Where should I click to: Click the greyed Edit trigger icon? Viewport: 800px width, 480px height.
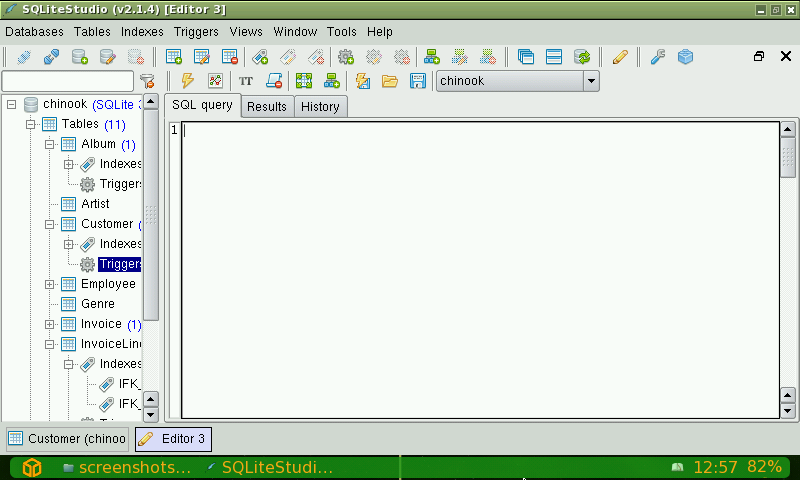[x=374, y=57]
